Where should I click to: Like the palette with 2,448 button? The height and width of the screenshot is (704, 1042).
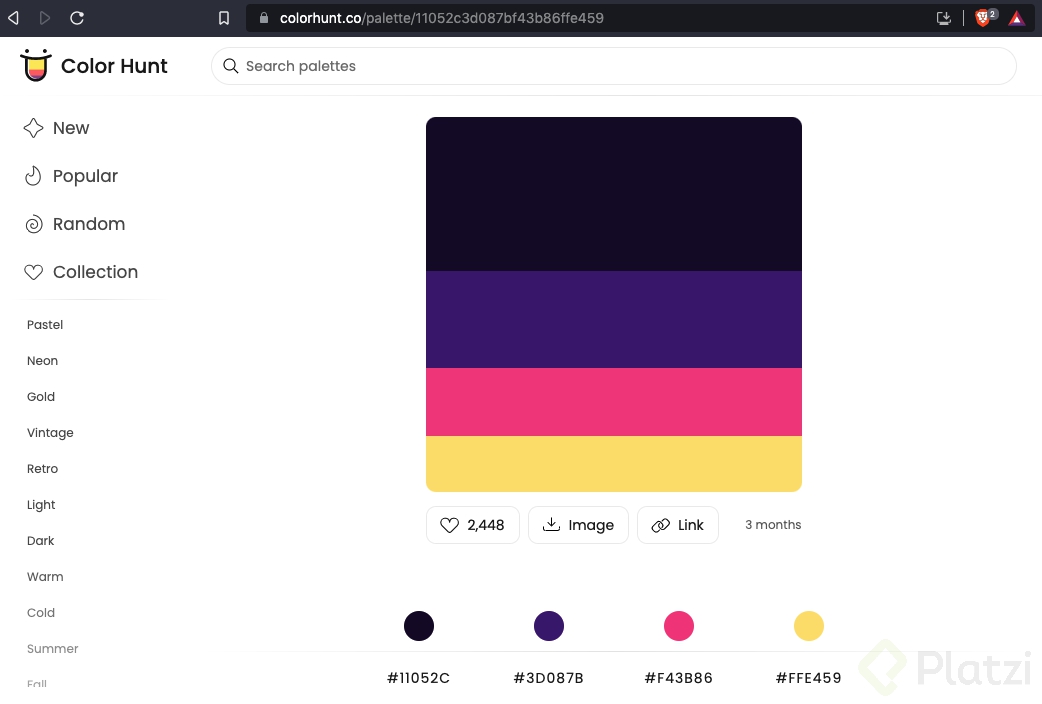pos(472,525)
